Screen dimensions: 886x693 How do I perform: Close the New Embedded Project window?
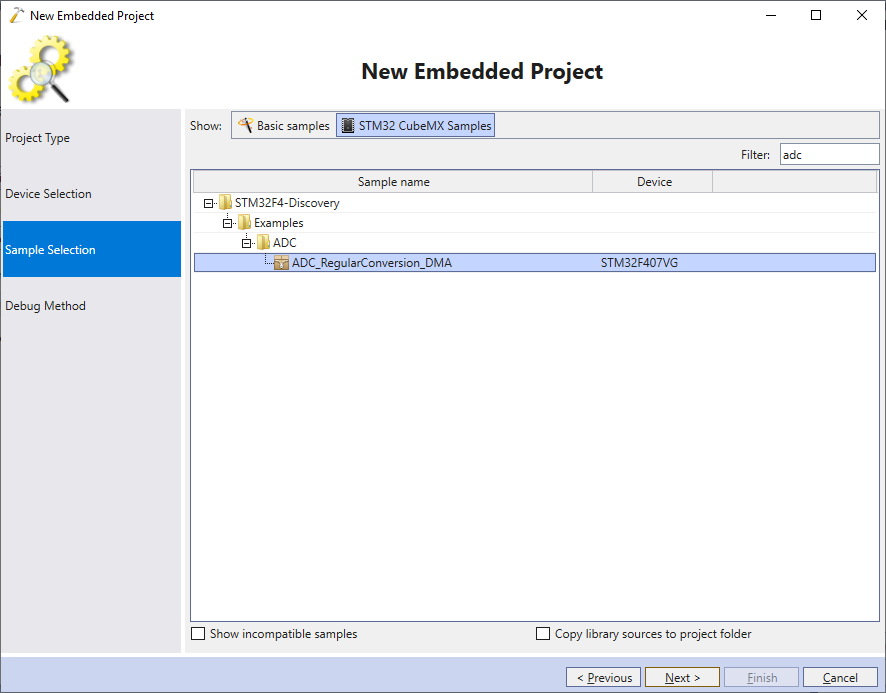point(862,15)
